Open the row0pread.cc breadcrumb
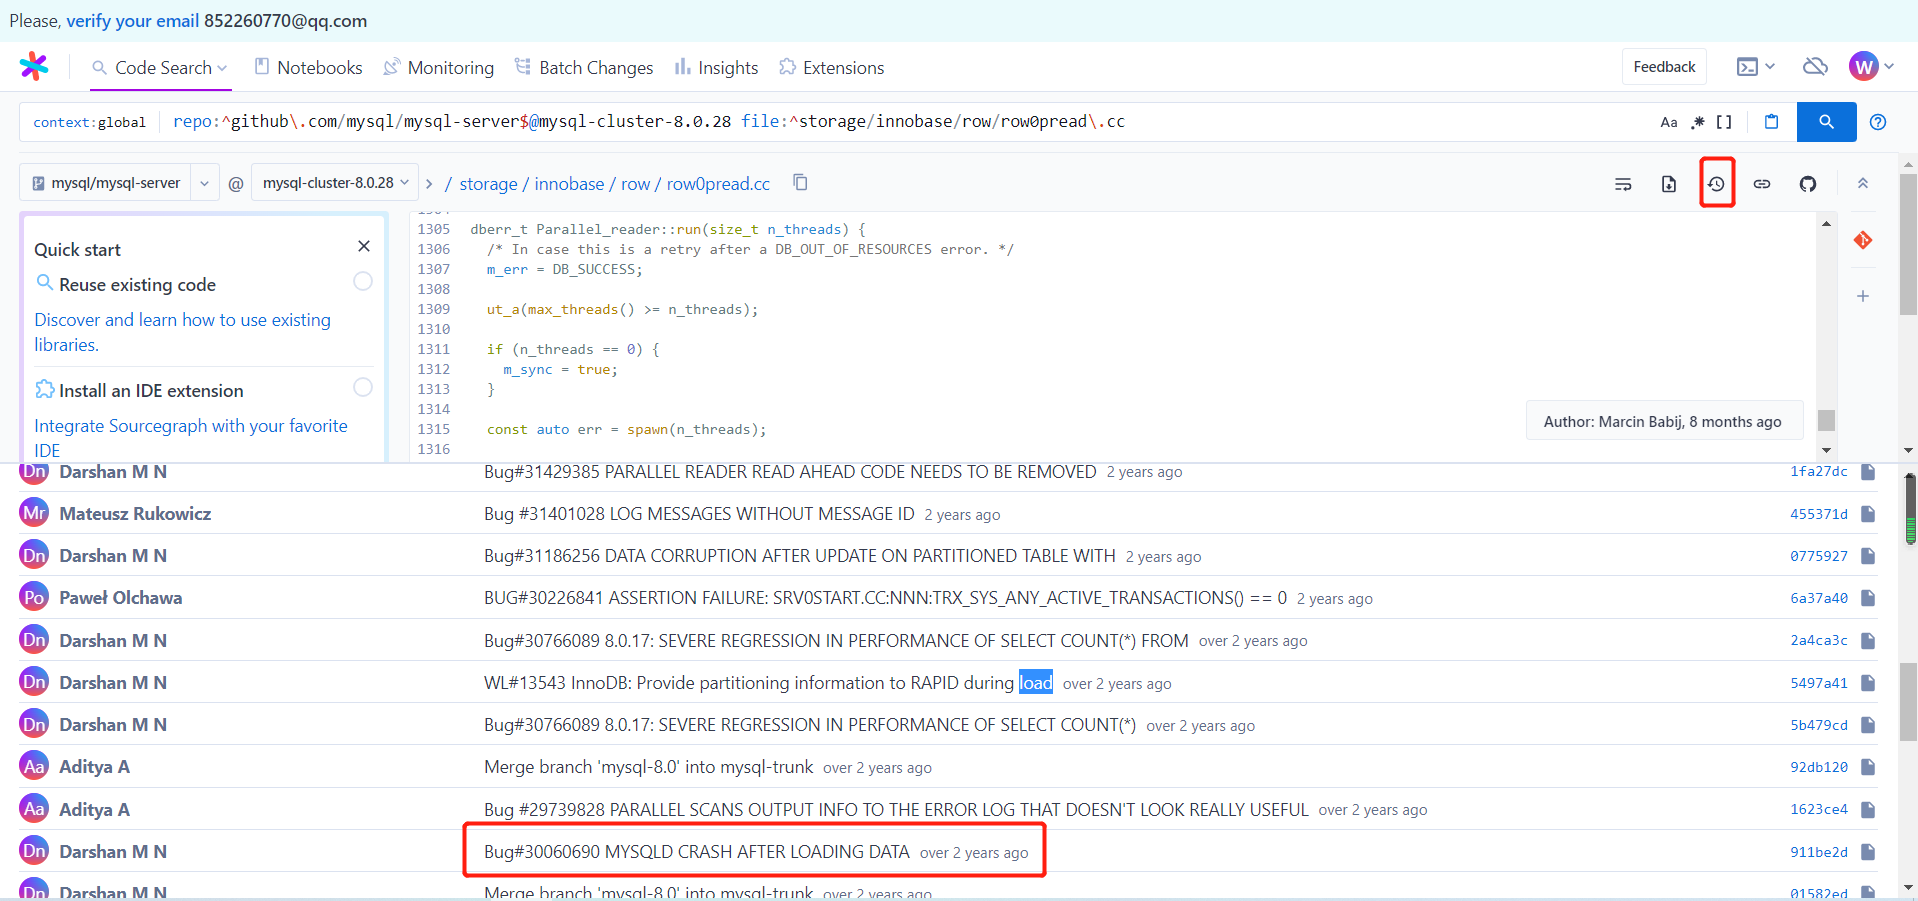1918x901 pixels. (718, 184)
